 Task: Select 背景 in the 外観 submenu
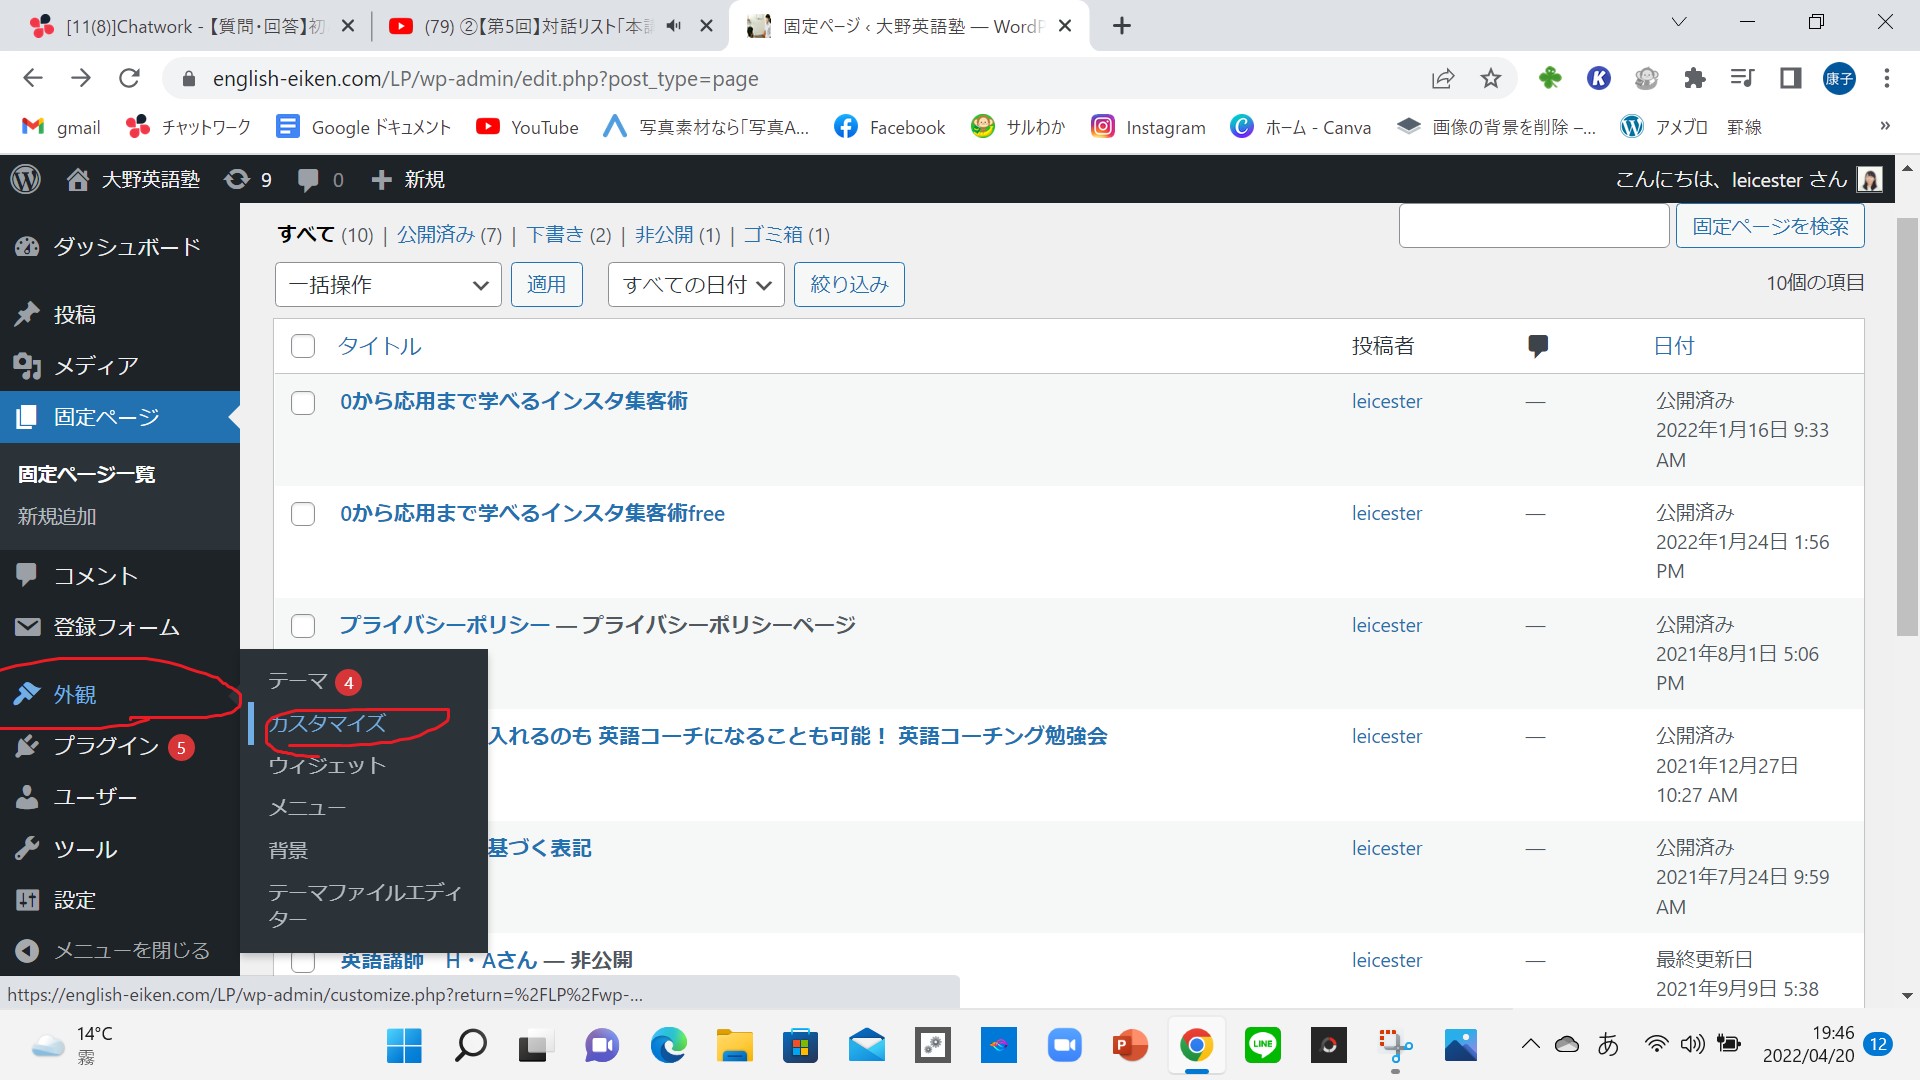click(288, 850)
